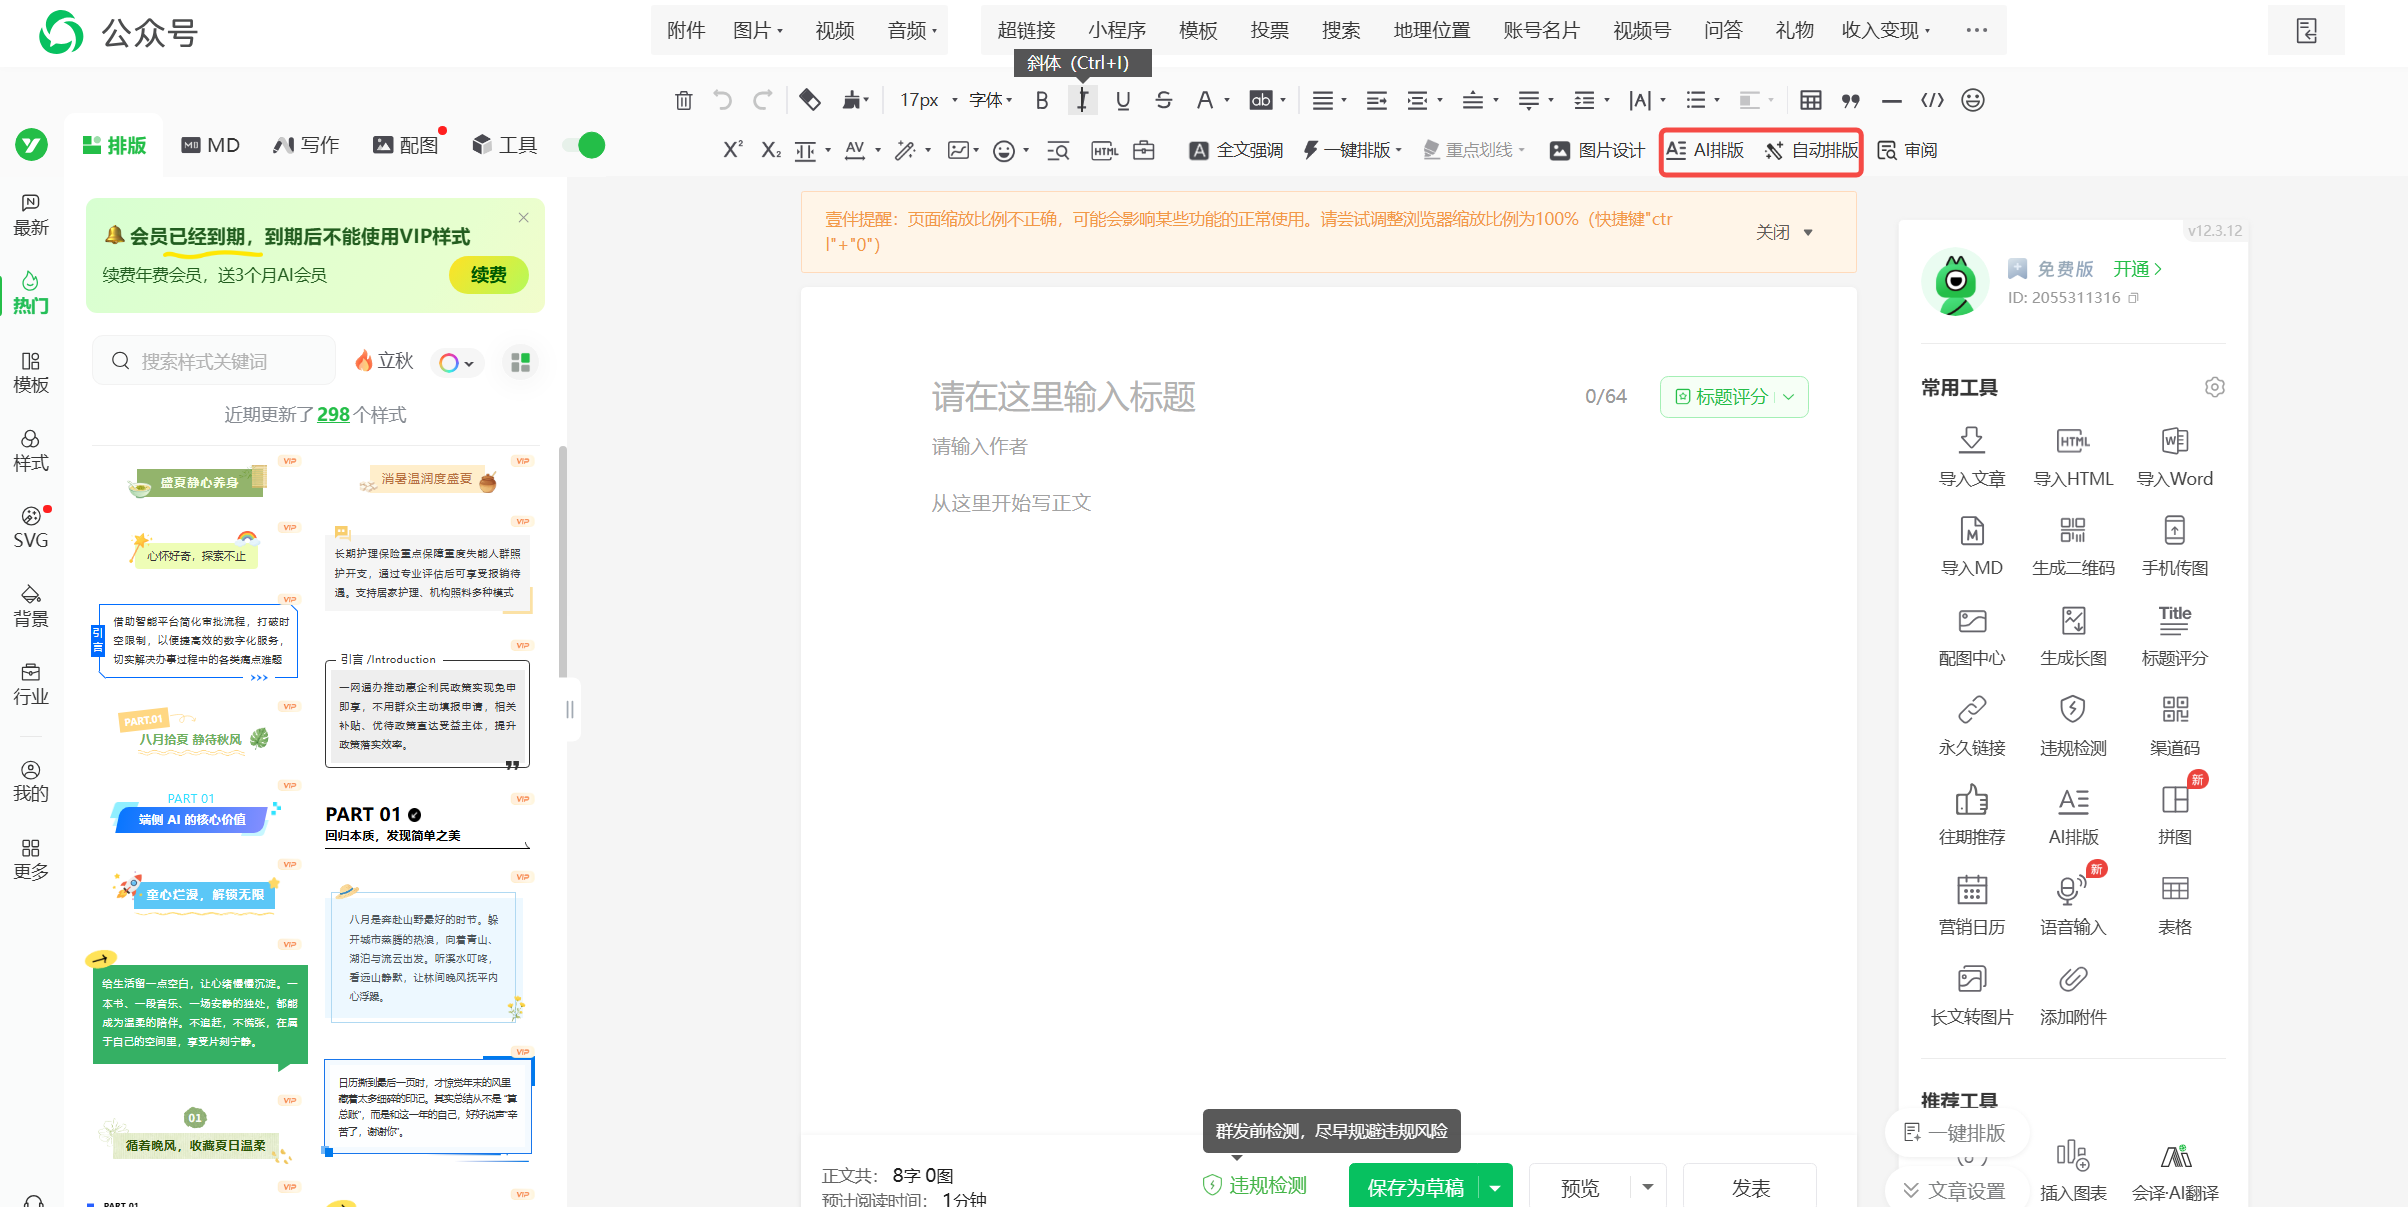Screen dimensions: 2408x1207
Task: Open the source code view icon
Action: click(1932, 100)
